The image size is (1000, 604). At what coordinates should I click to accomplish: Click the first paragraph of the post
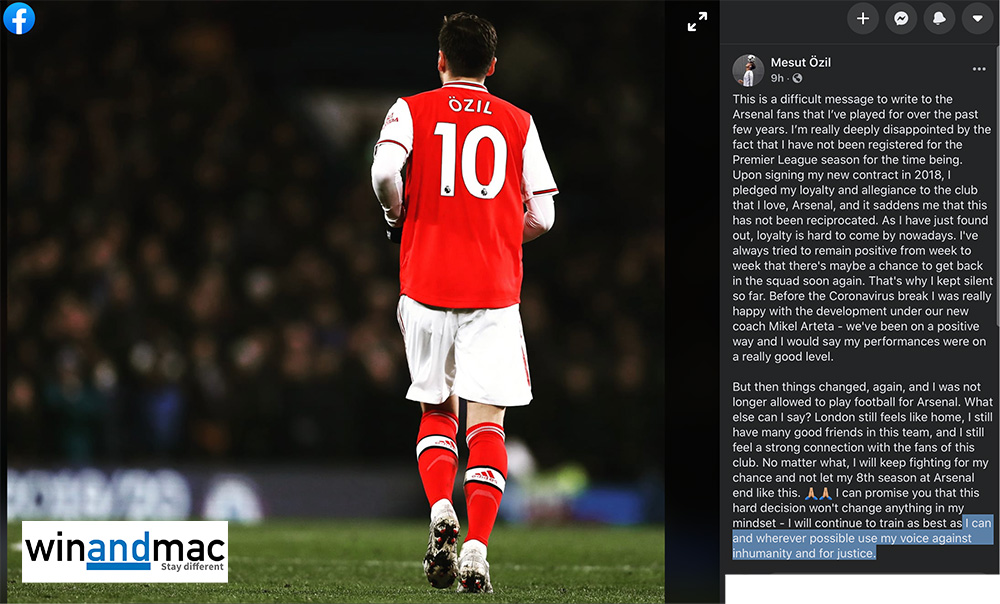pyautogui.click(x=862, y=228)
